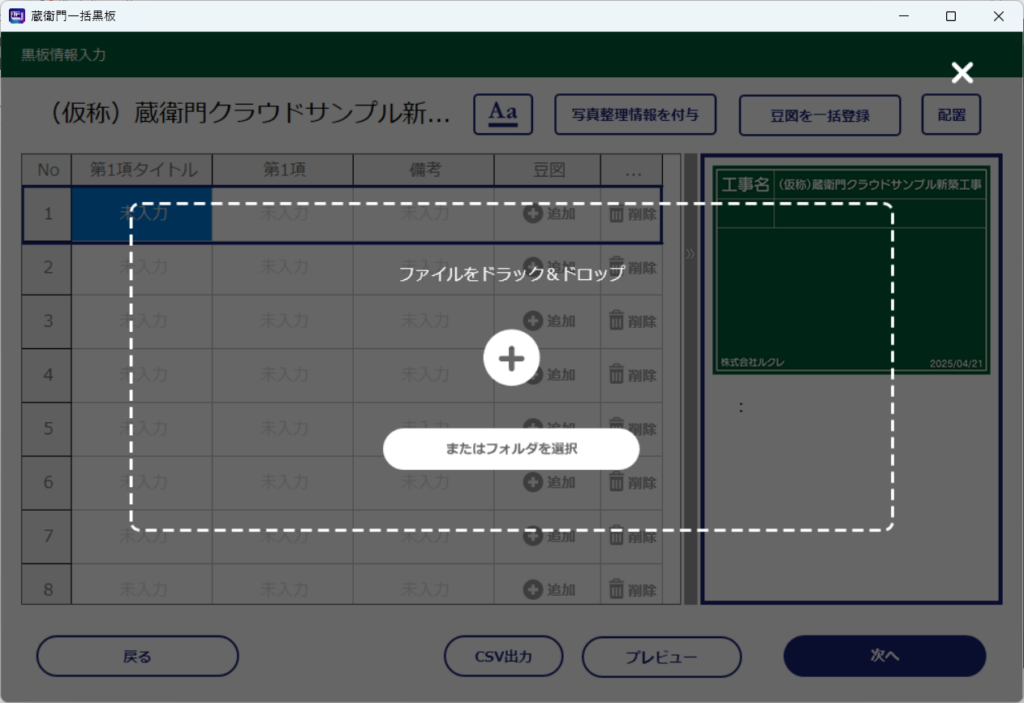Image resolution: width=1024 pixels, height=703 pixels.
Task: Go back with the 戻る button
Action: click(x=137, y=656)
